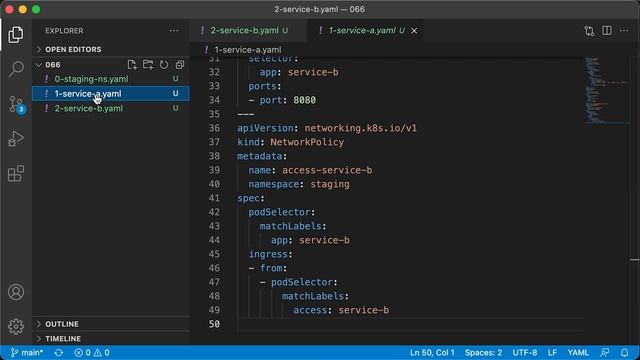Open 0-staging-ns.yaml in file tree
Viewport: 640px width, 360px height.
111,79
